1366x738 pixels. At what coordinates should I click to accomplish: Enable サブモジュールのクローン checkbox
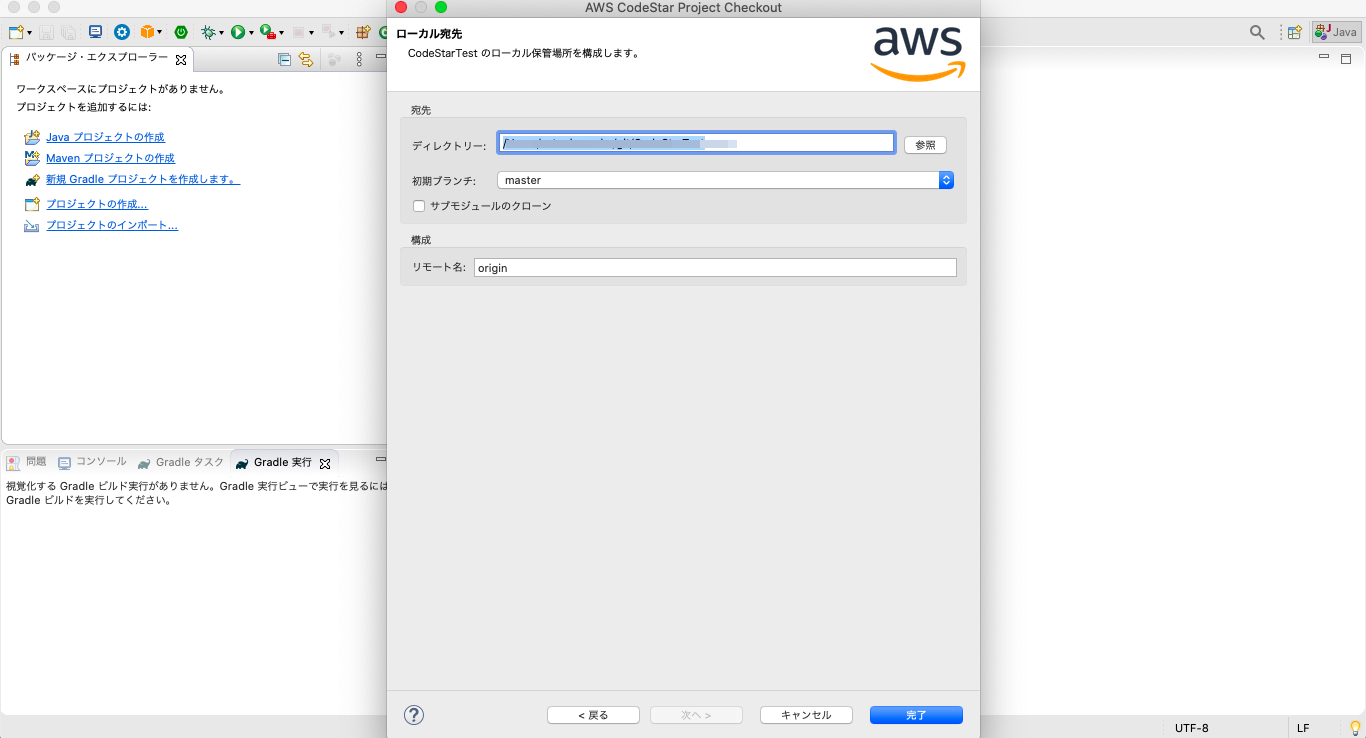click(x=419, y=206)
